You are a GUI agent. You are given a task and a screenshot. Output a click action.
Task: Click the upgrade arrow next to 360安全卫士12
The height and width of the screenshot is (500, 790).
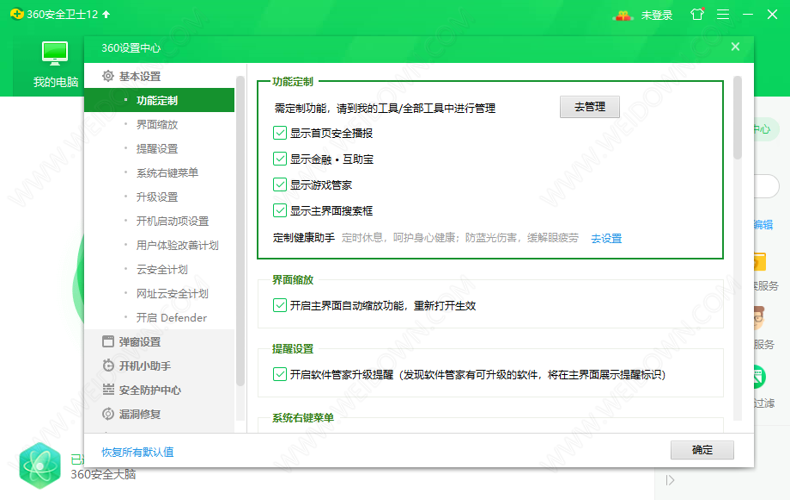[x=106, y=14]
